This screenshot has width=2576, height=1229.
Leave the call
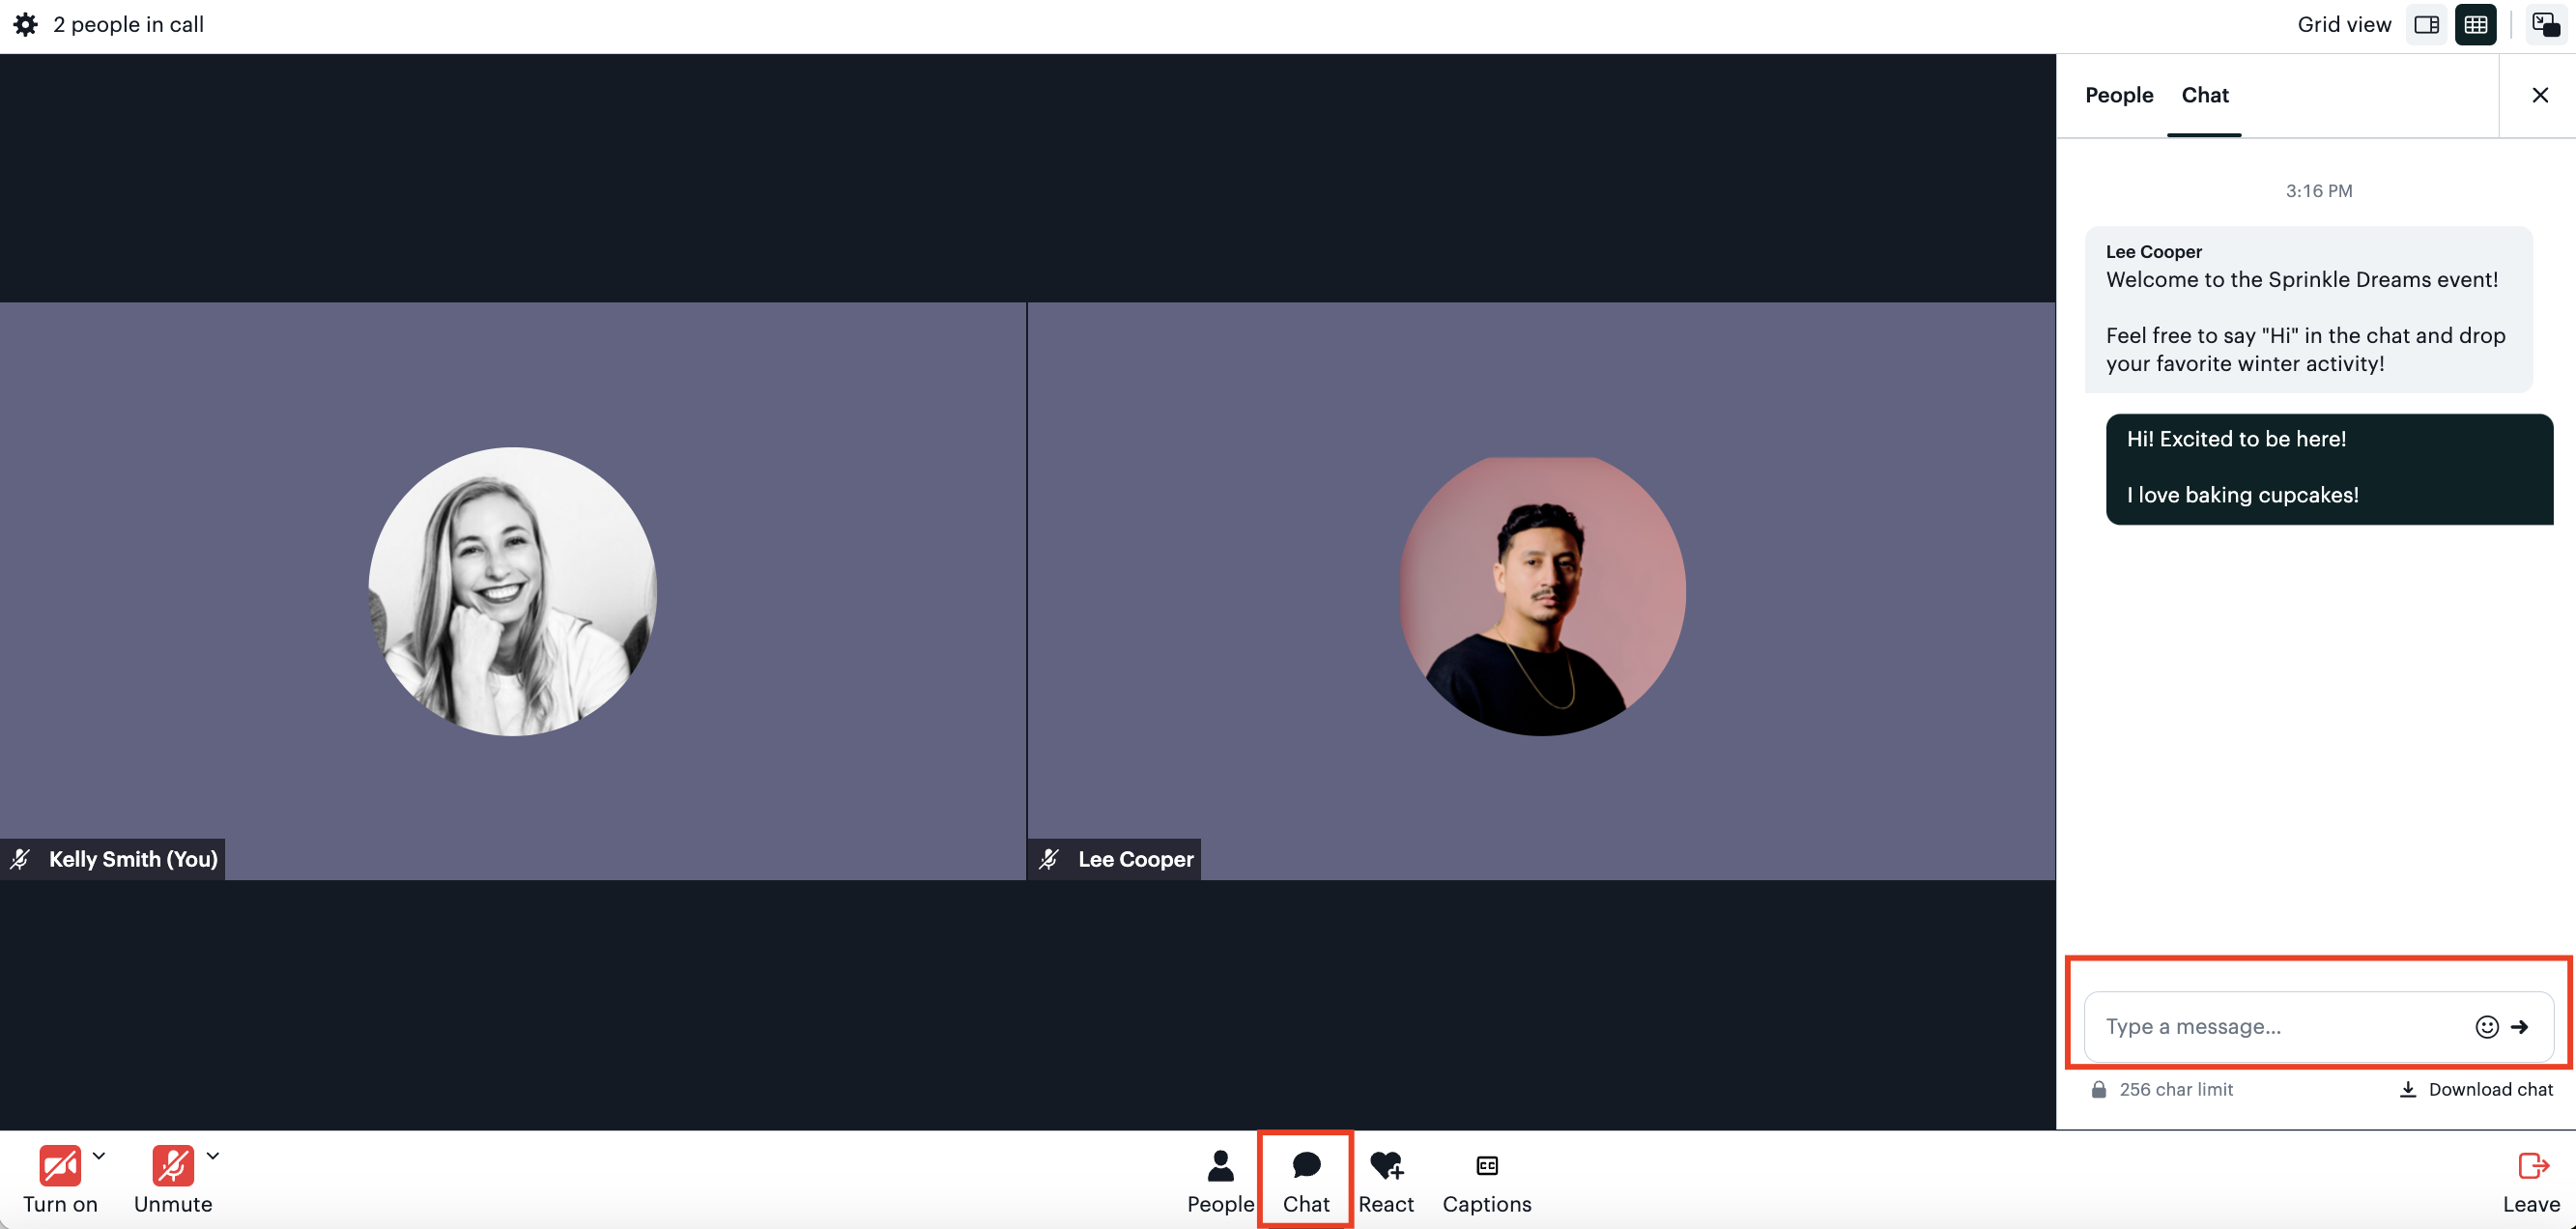[x=2532, y=1181]
